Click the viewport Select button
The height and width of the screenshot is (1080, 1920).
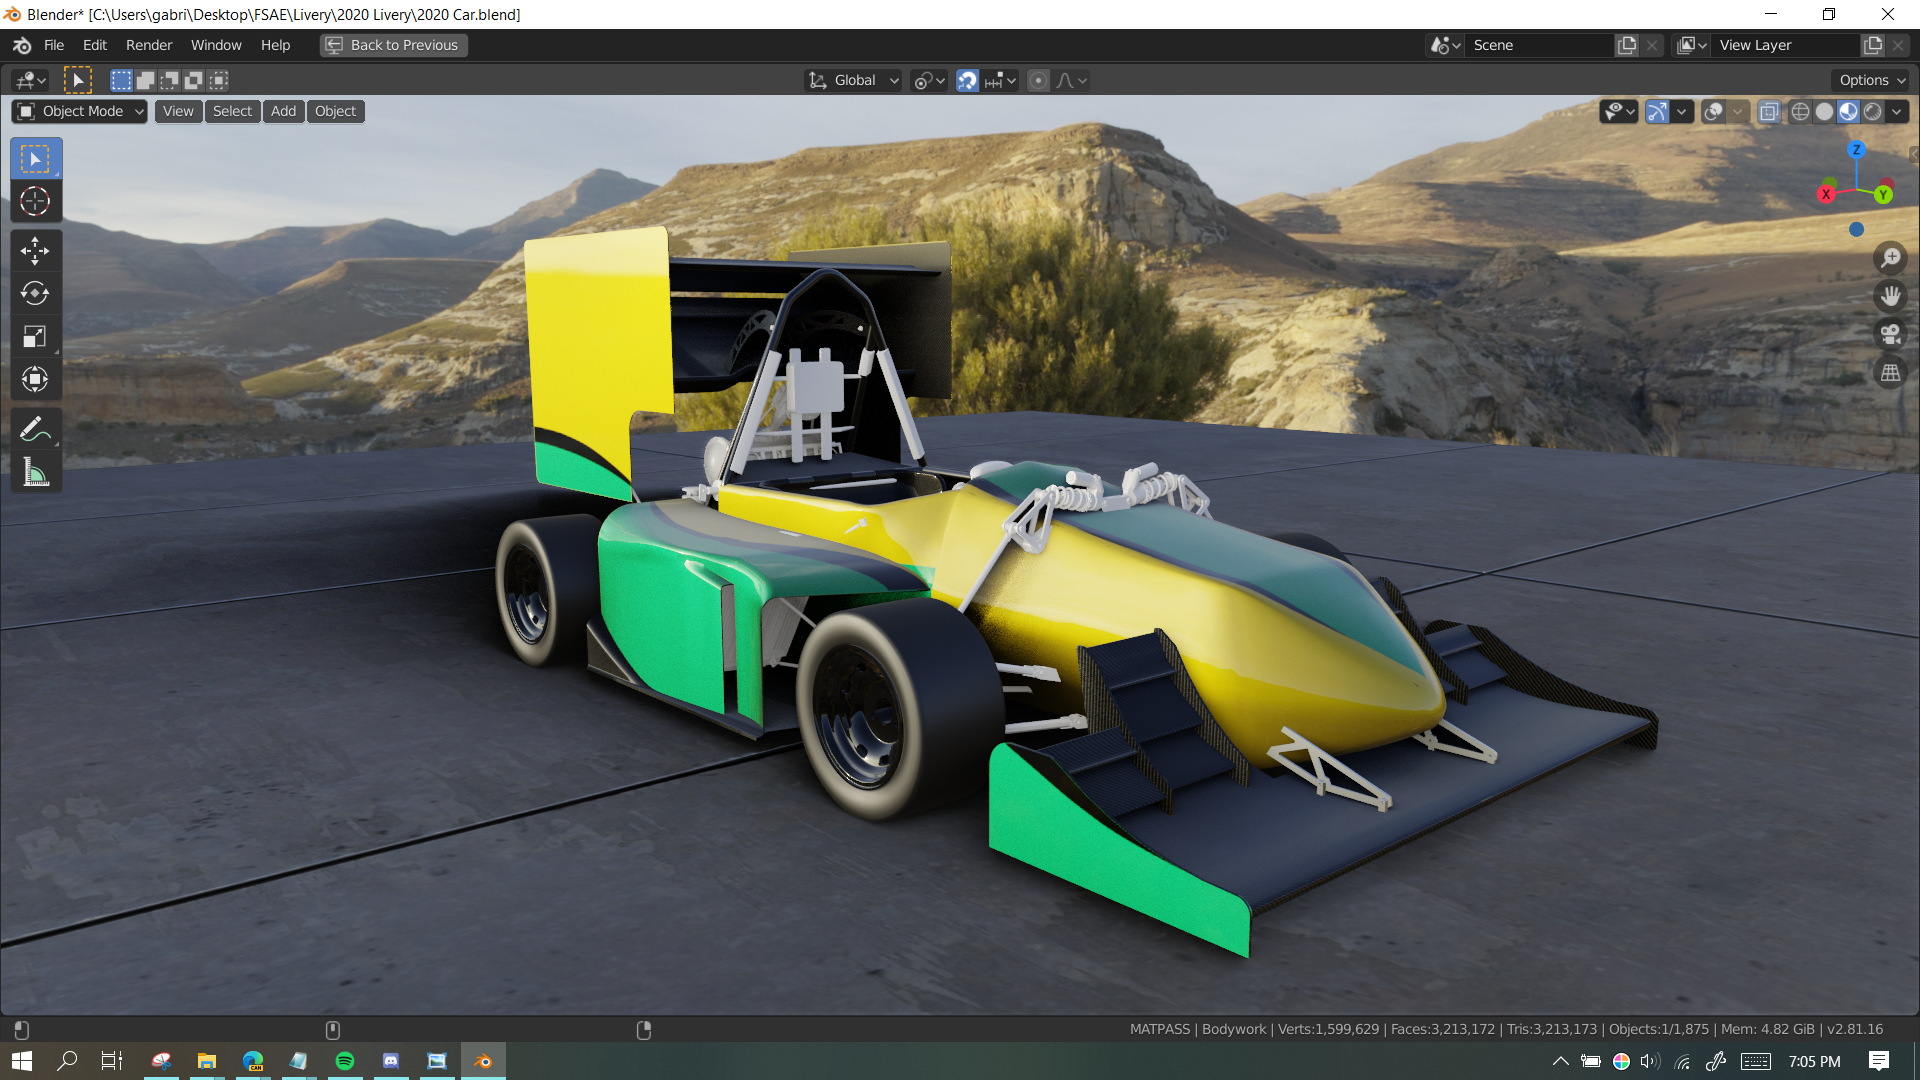232,112
